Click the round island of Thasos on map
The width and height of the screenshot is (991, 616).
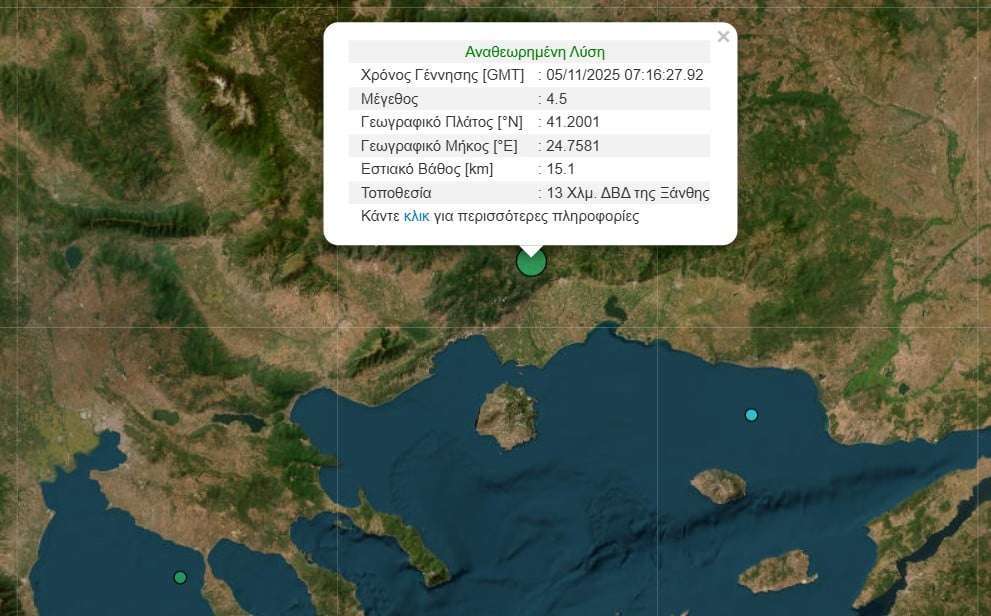point(507,414)
